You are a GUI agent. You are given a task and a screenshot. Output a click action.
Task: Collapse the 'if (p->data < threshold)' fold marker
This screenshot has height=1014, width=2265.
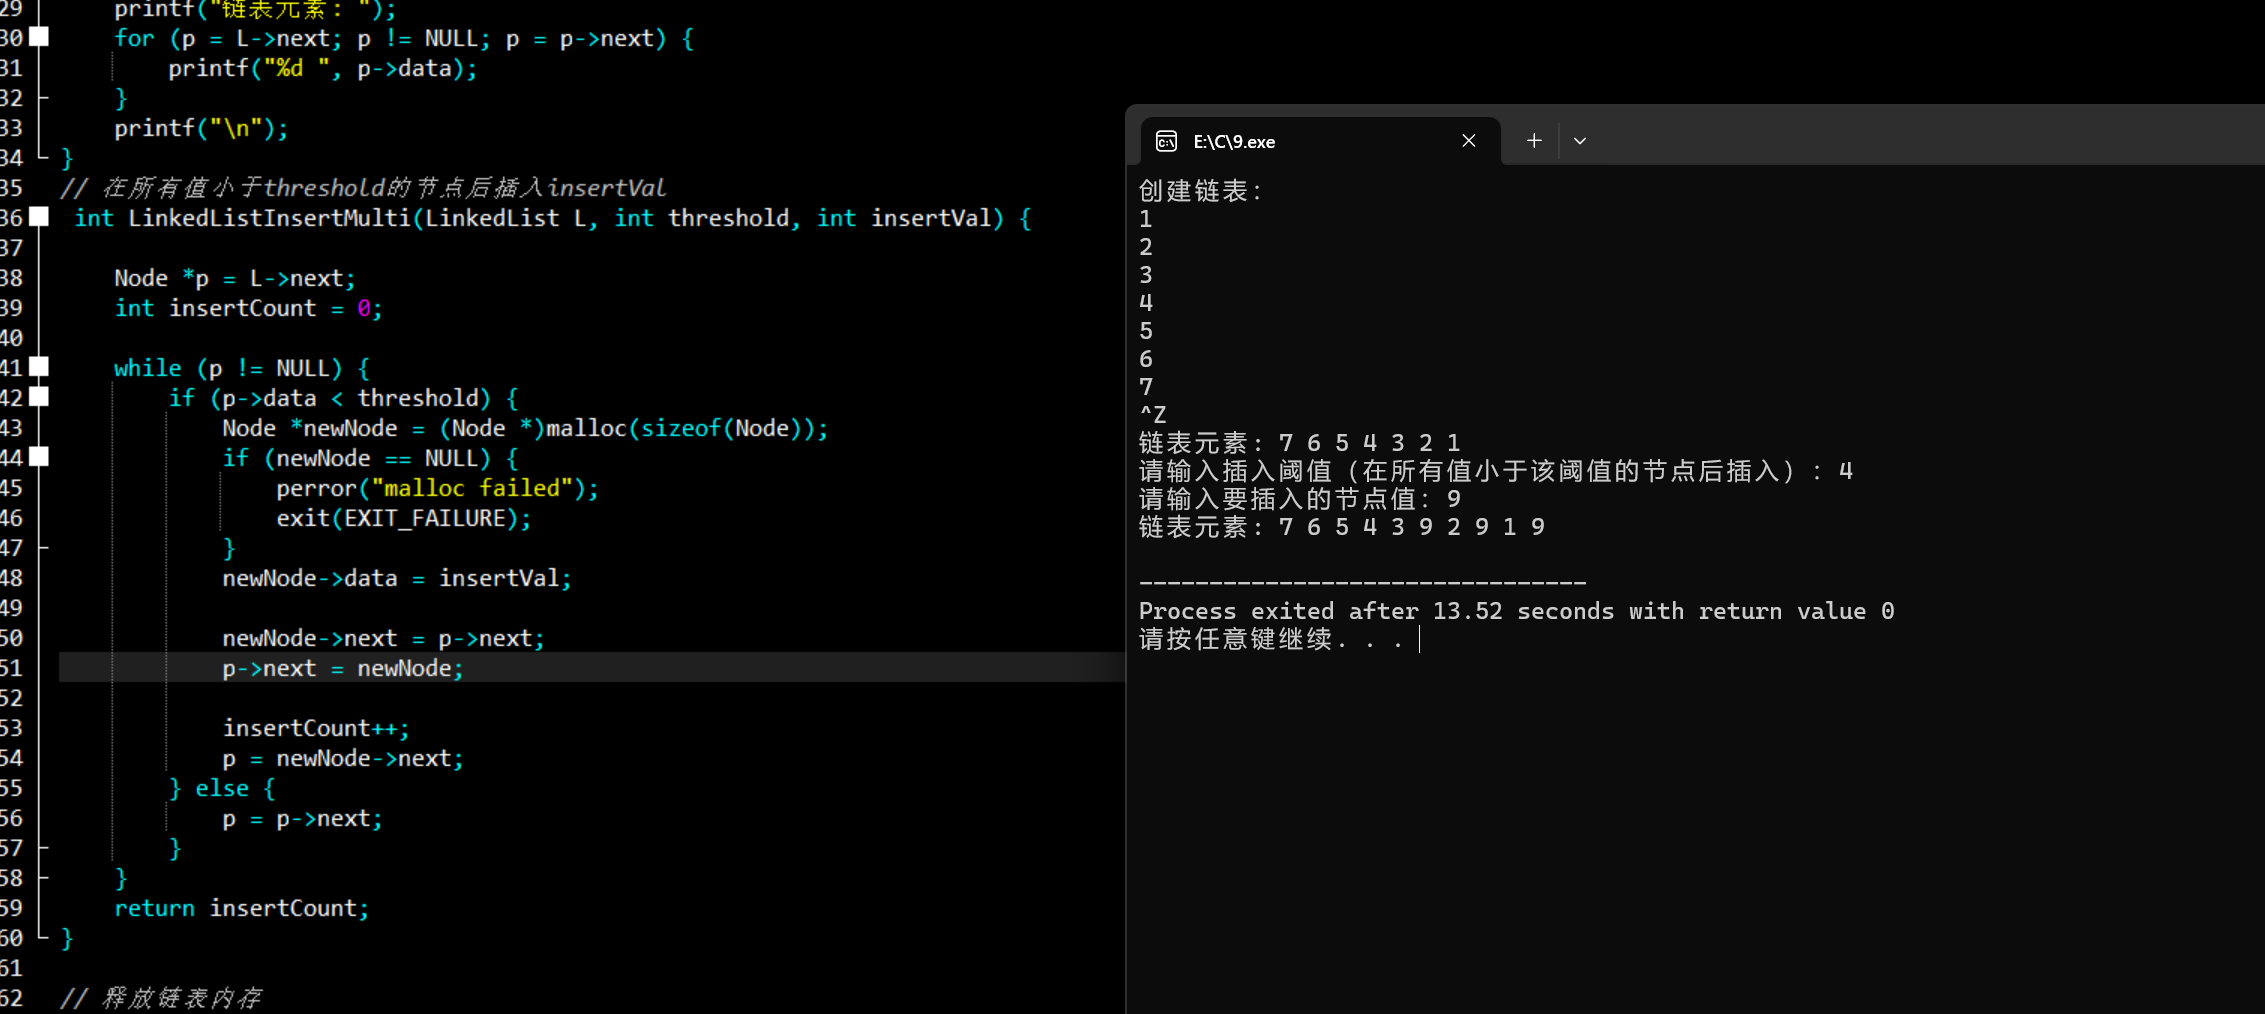pyautogui.click(x=39, y=397)
